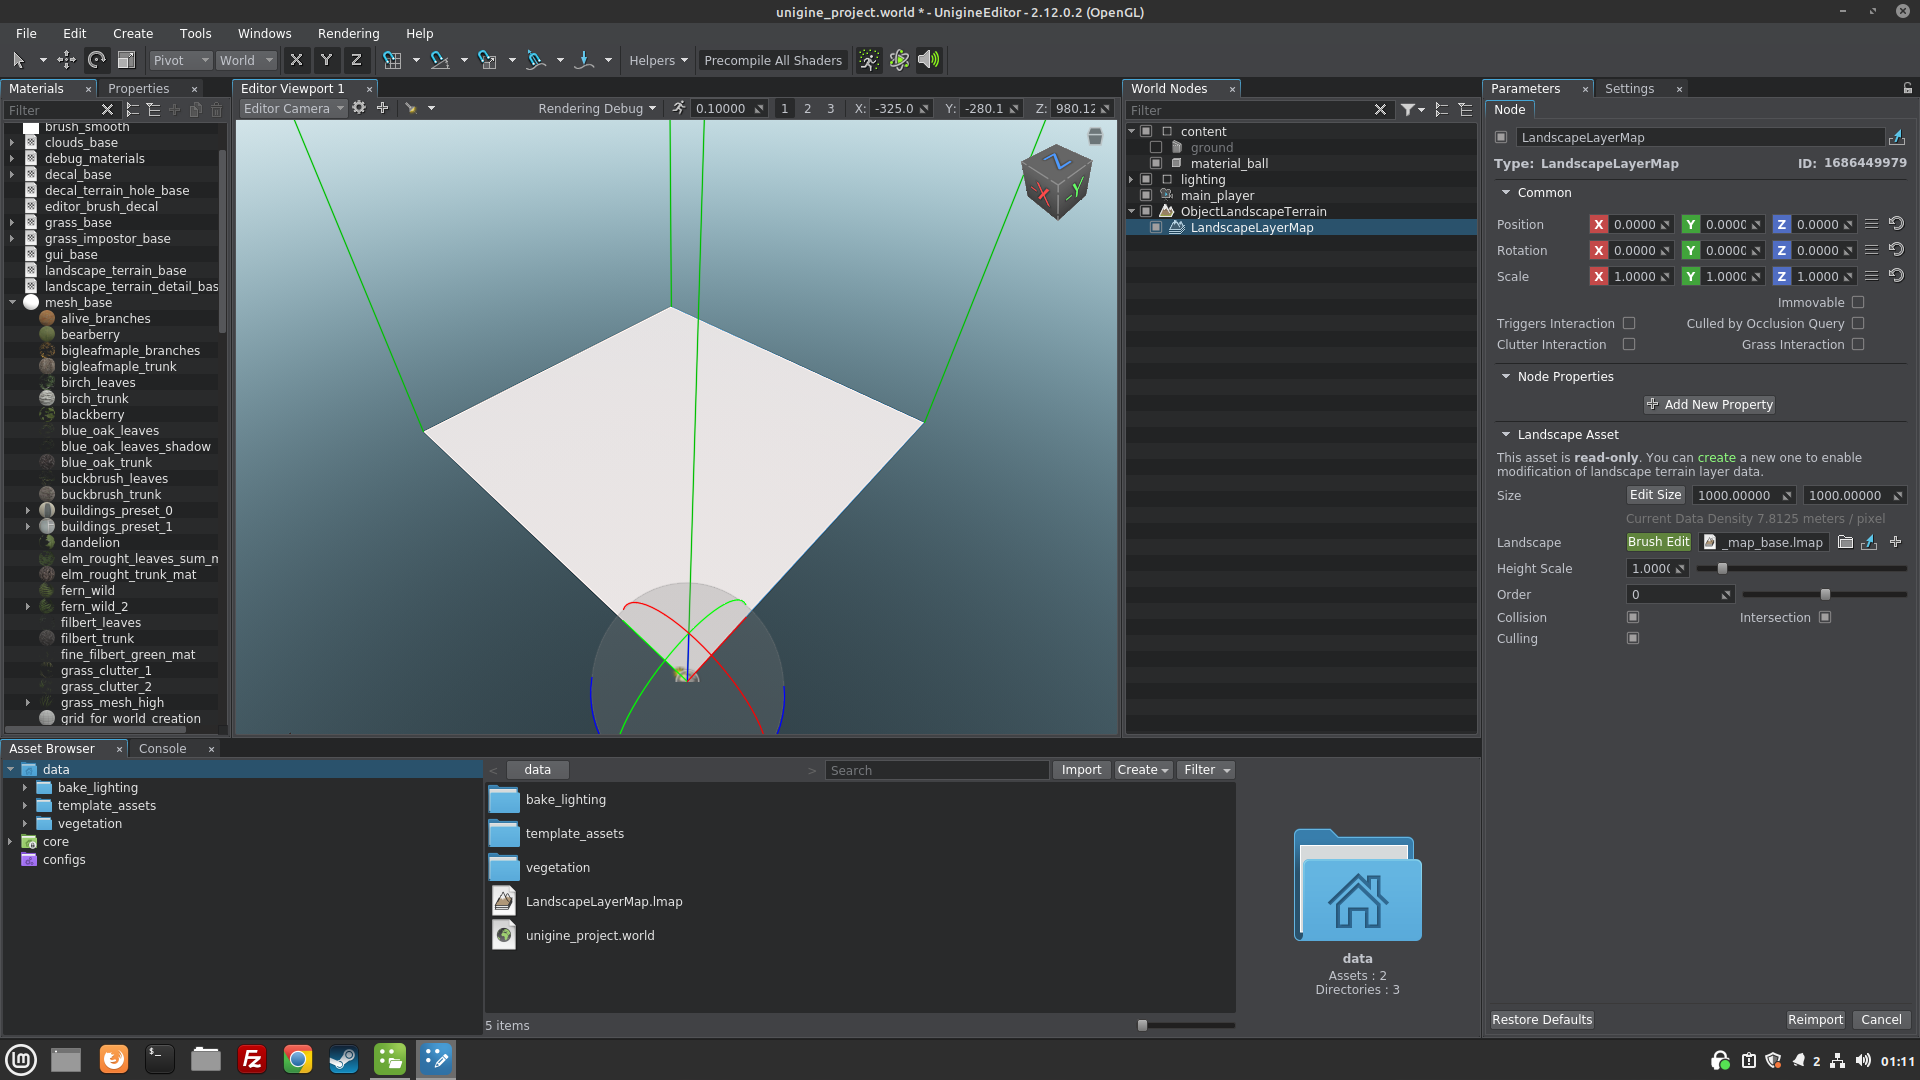Activate the rotate manipulator tool
1920x1080 pixels.
96,60
